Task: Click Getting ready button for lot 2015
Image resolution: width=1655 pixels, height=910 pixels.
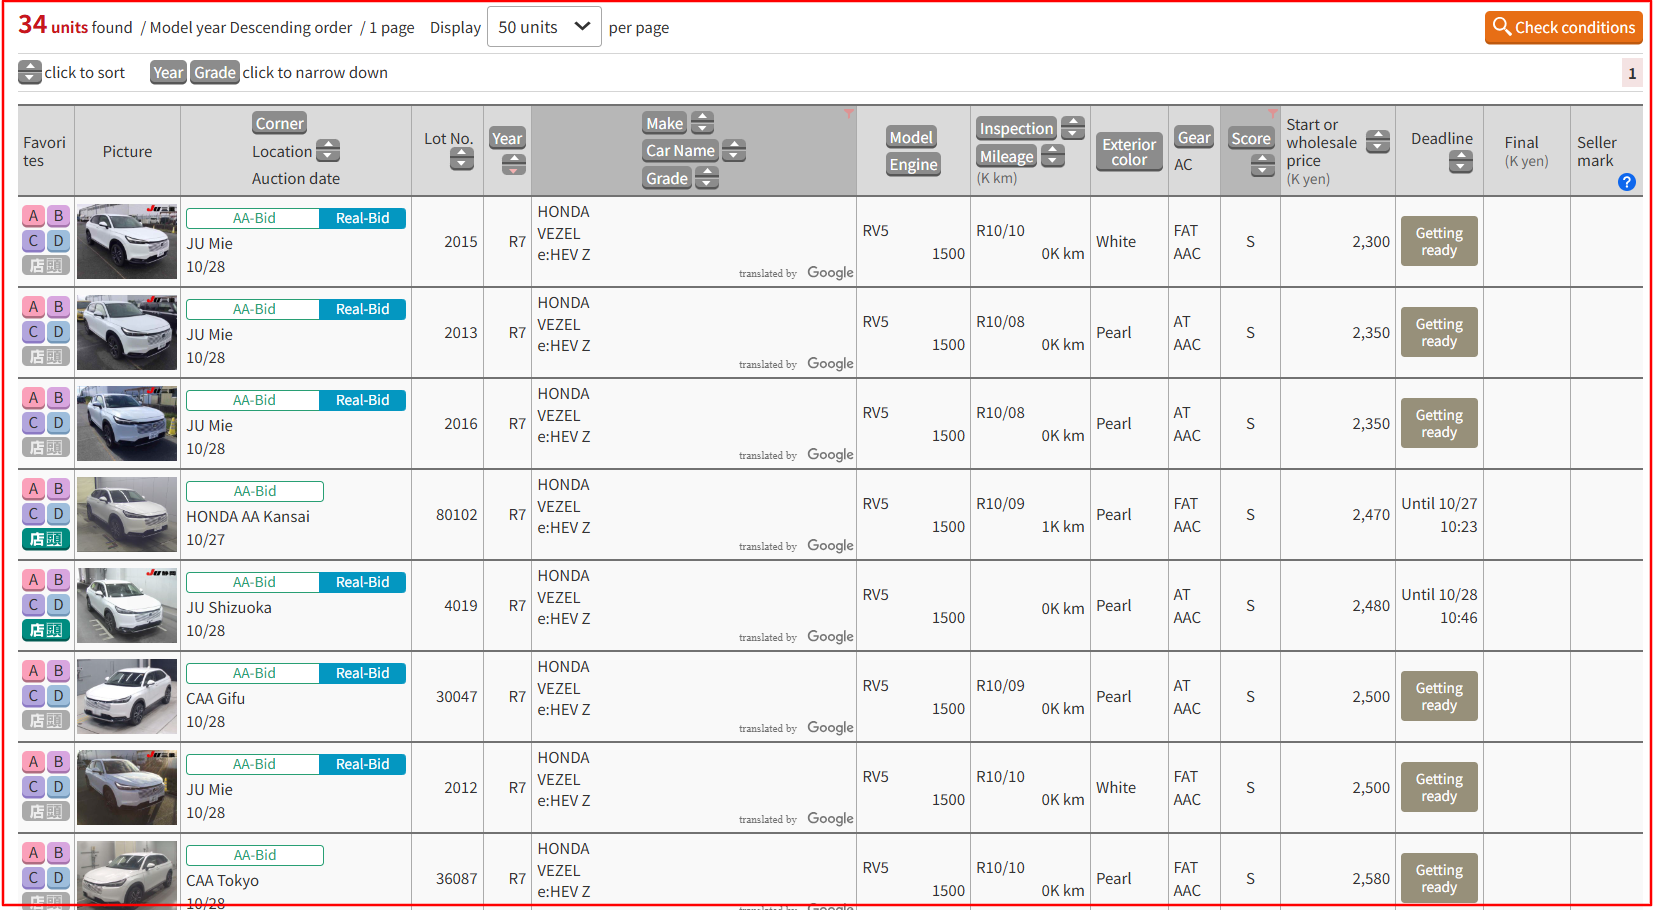Action: click(x=1439, y=241)
